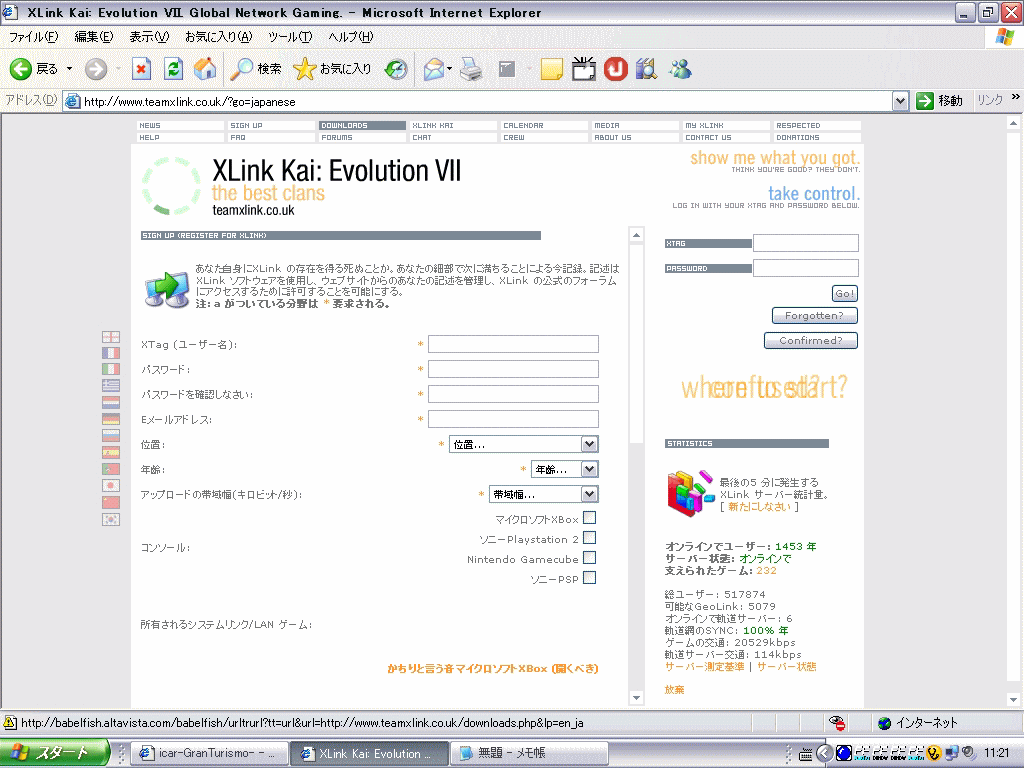Open the Back button history dropdown arrow
The width and height of the screenshot is (1024, 768).
[x=69, y=69]
